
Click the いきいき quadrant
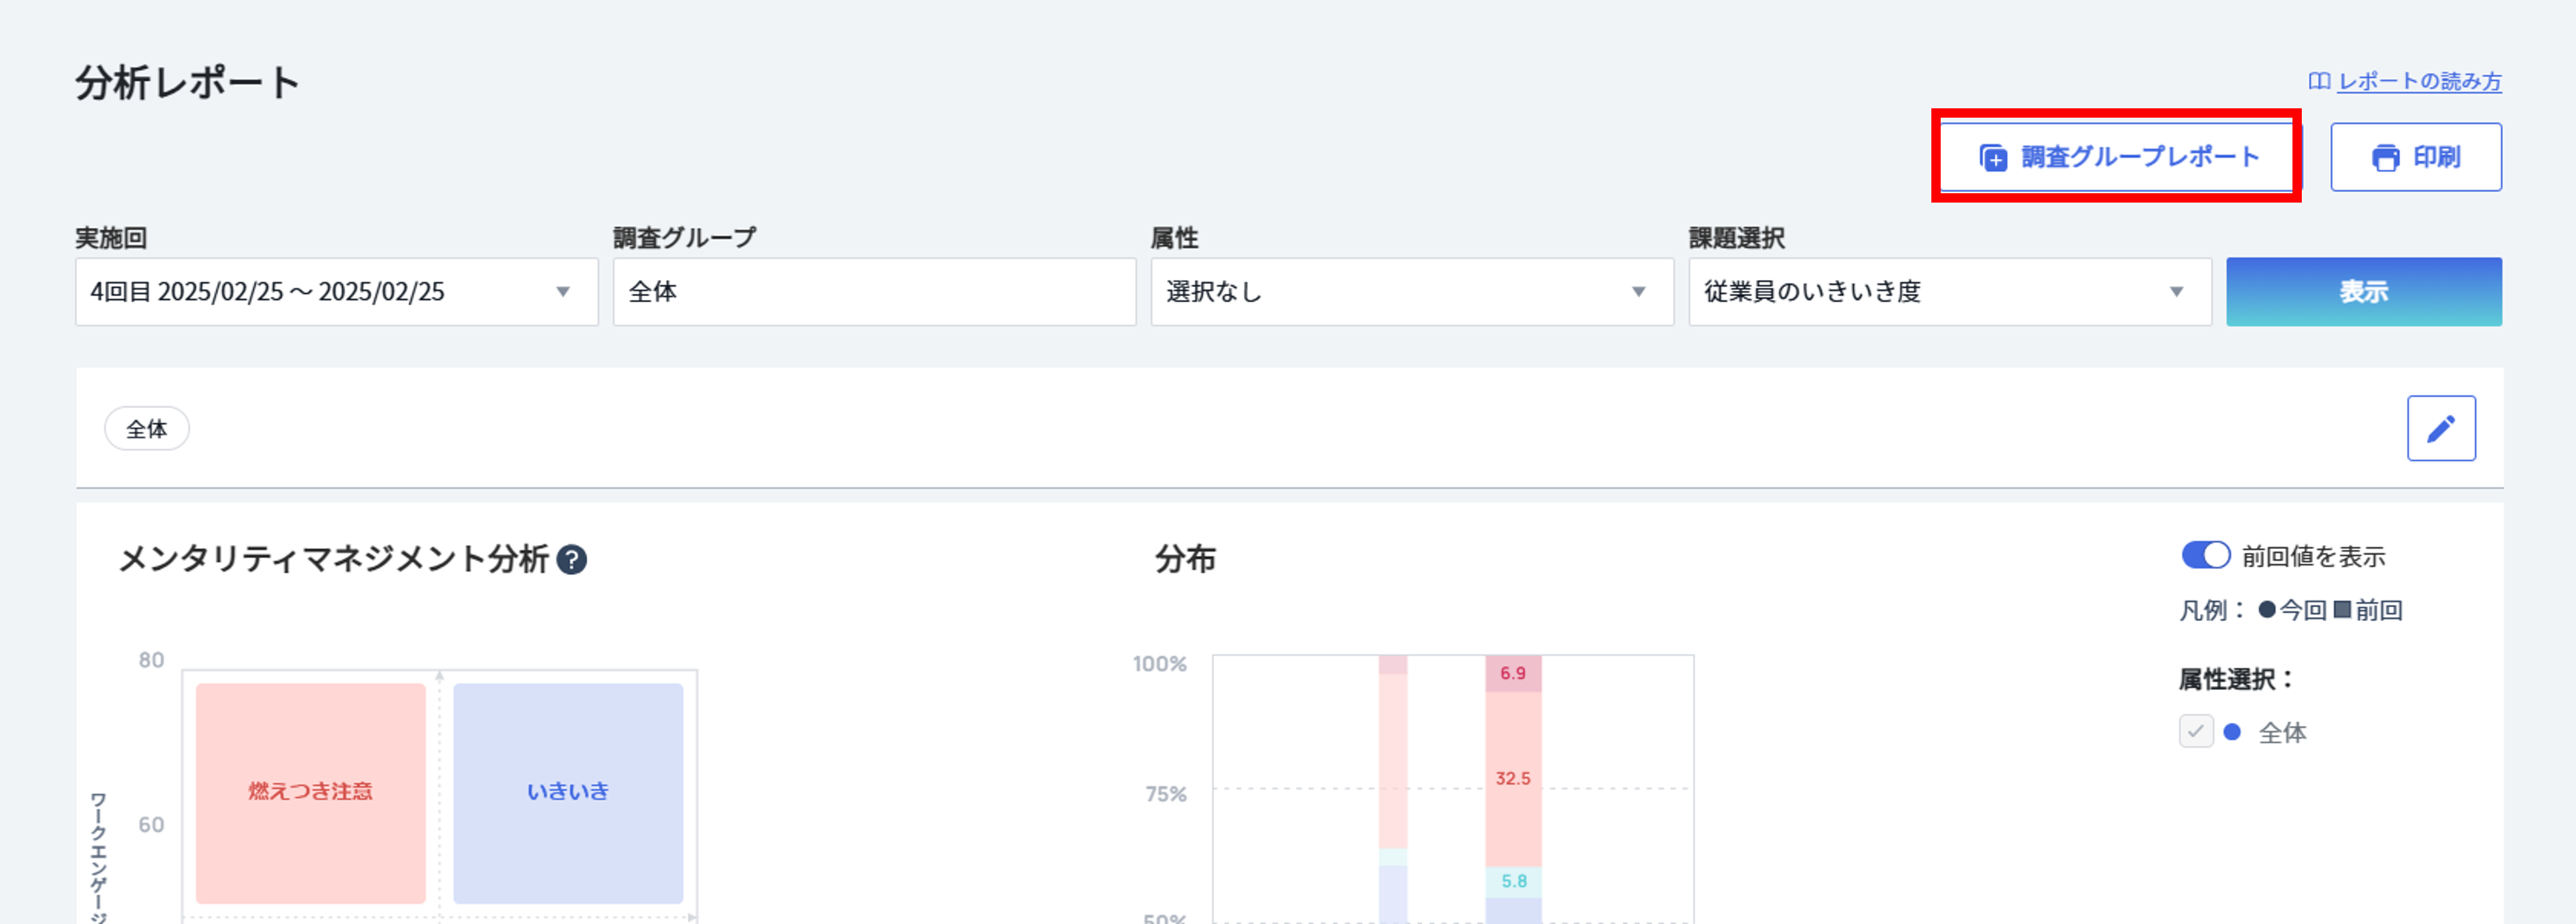pos(568,793)
